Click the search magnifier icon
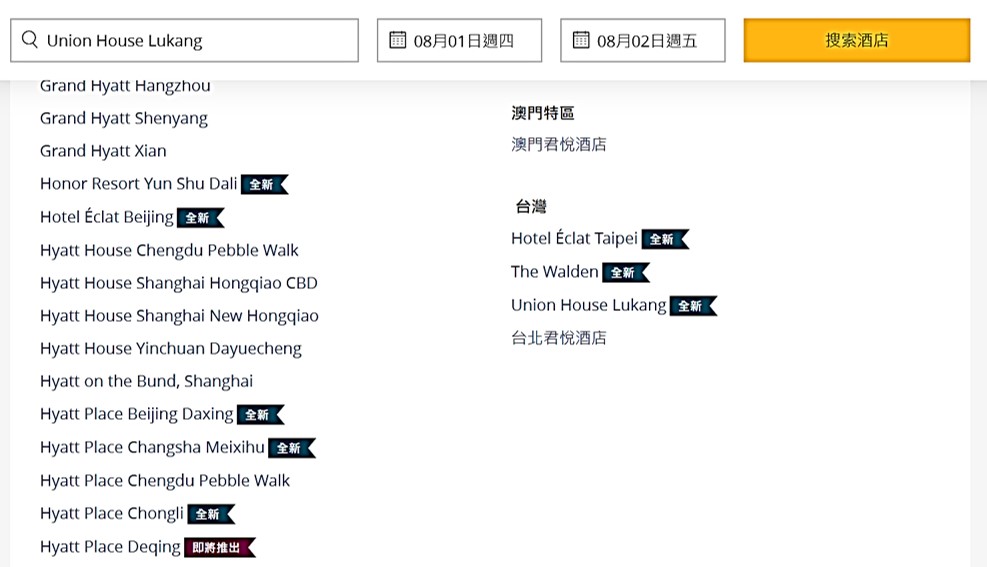Viewport: 987px width, 567px height. (30, 40)
